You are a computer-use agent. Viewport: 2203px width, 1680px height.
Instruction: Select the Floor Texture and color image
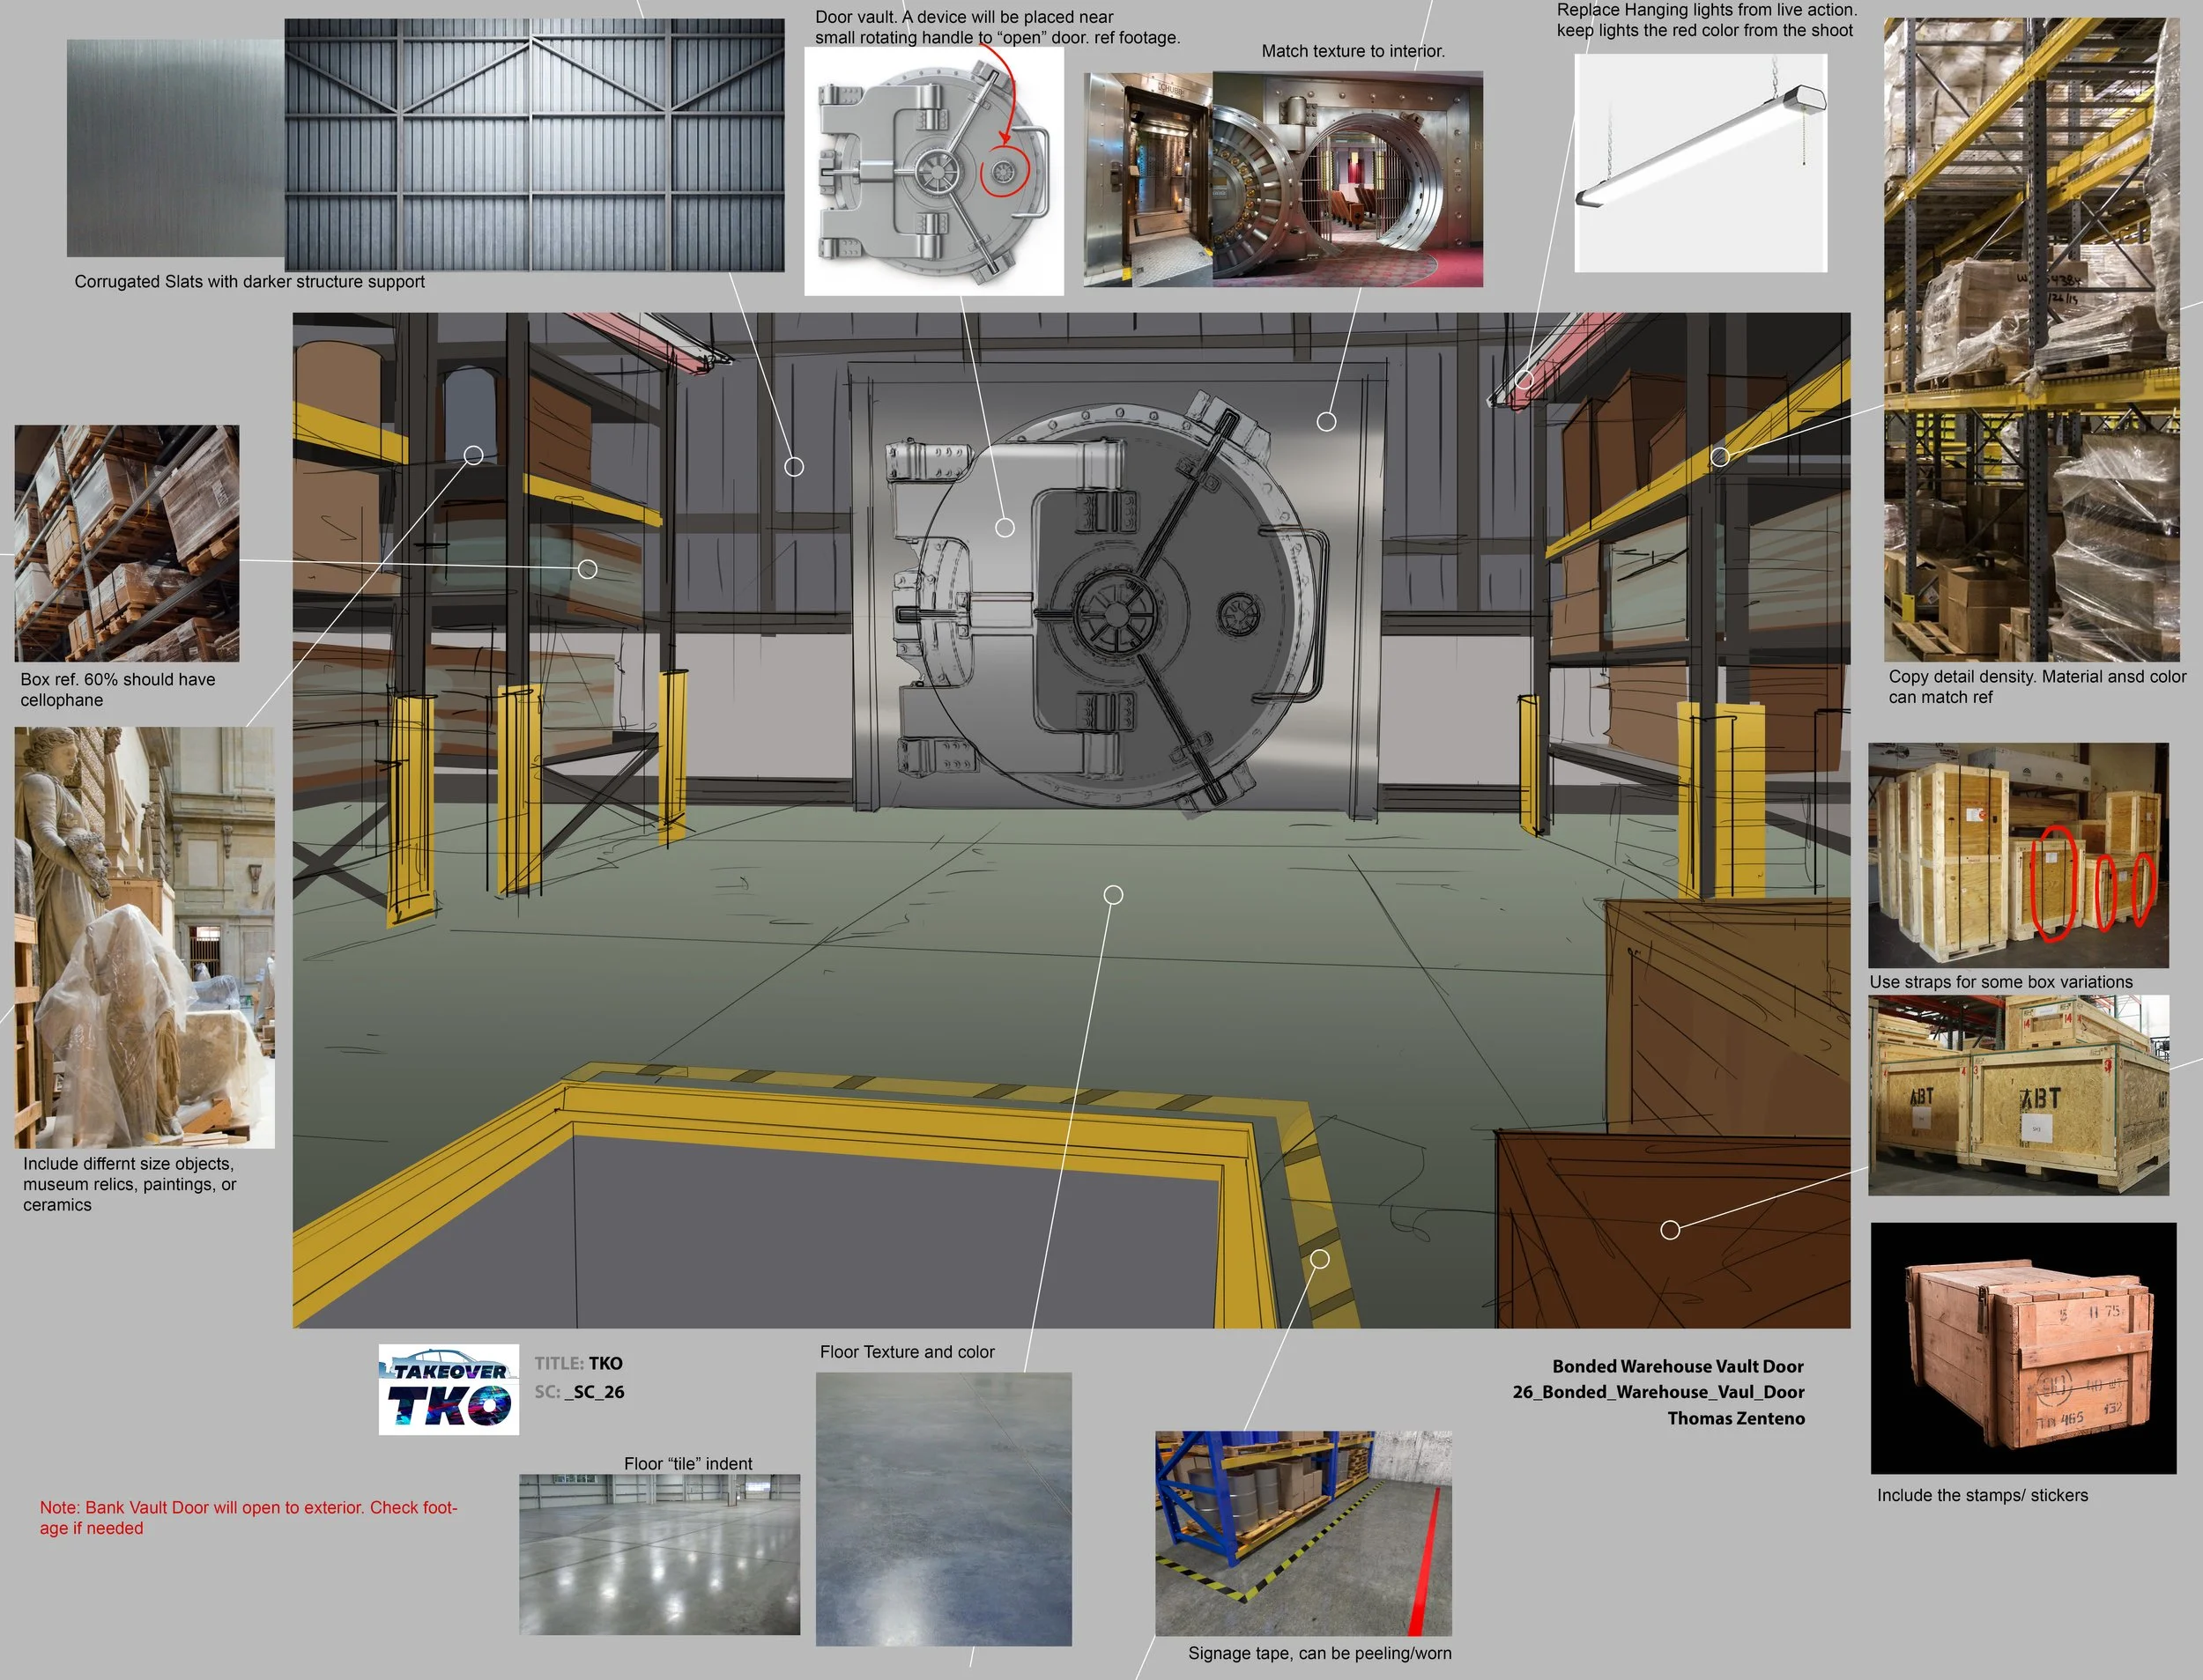click(x=943, y=1509)
